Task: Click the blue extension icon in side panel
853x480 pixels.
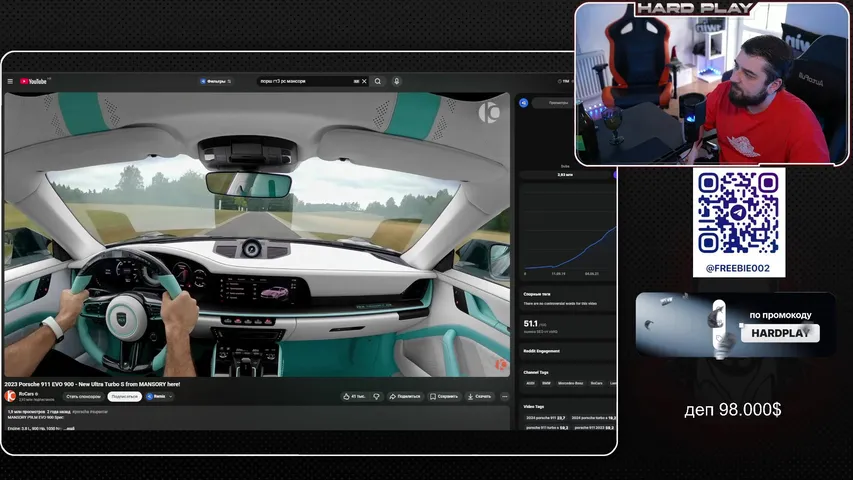Action: click(523, 102)
